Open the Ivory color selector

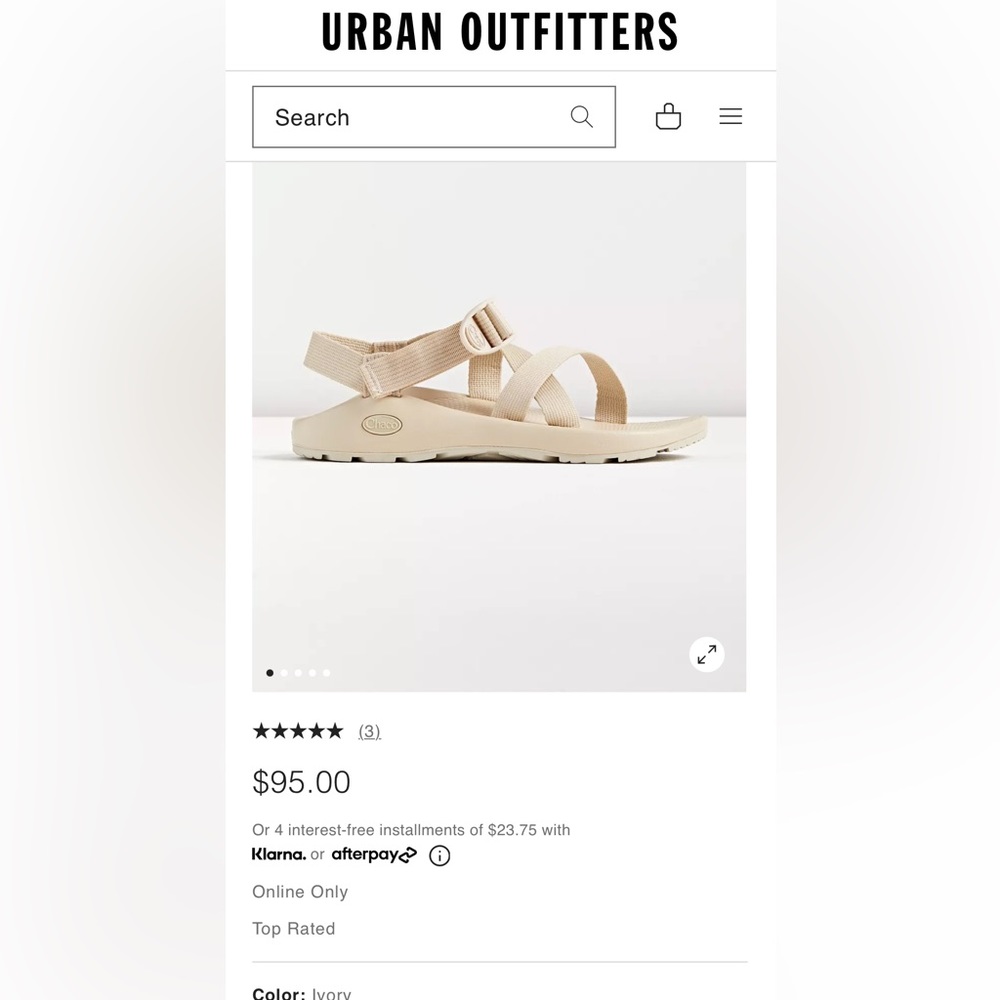[303, 992]
